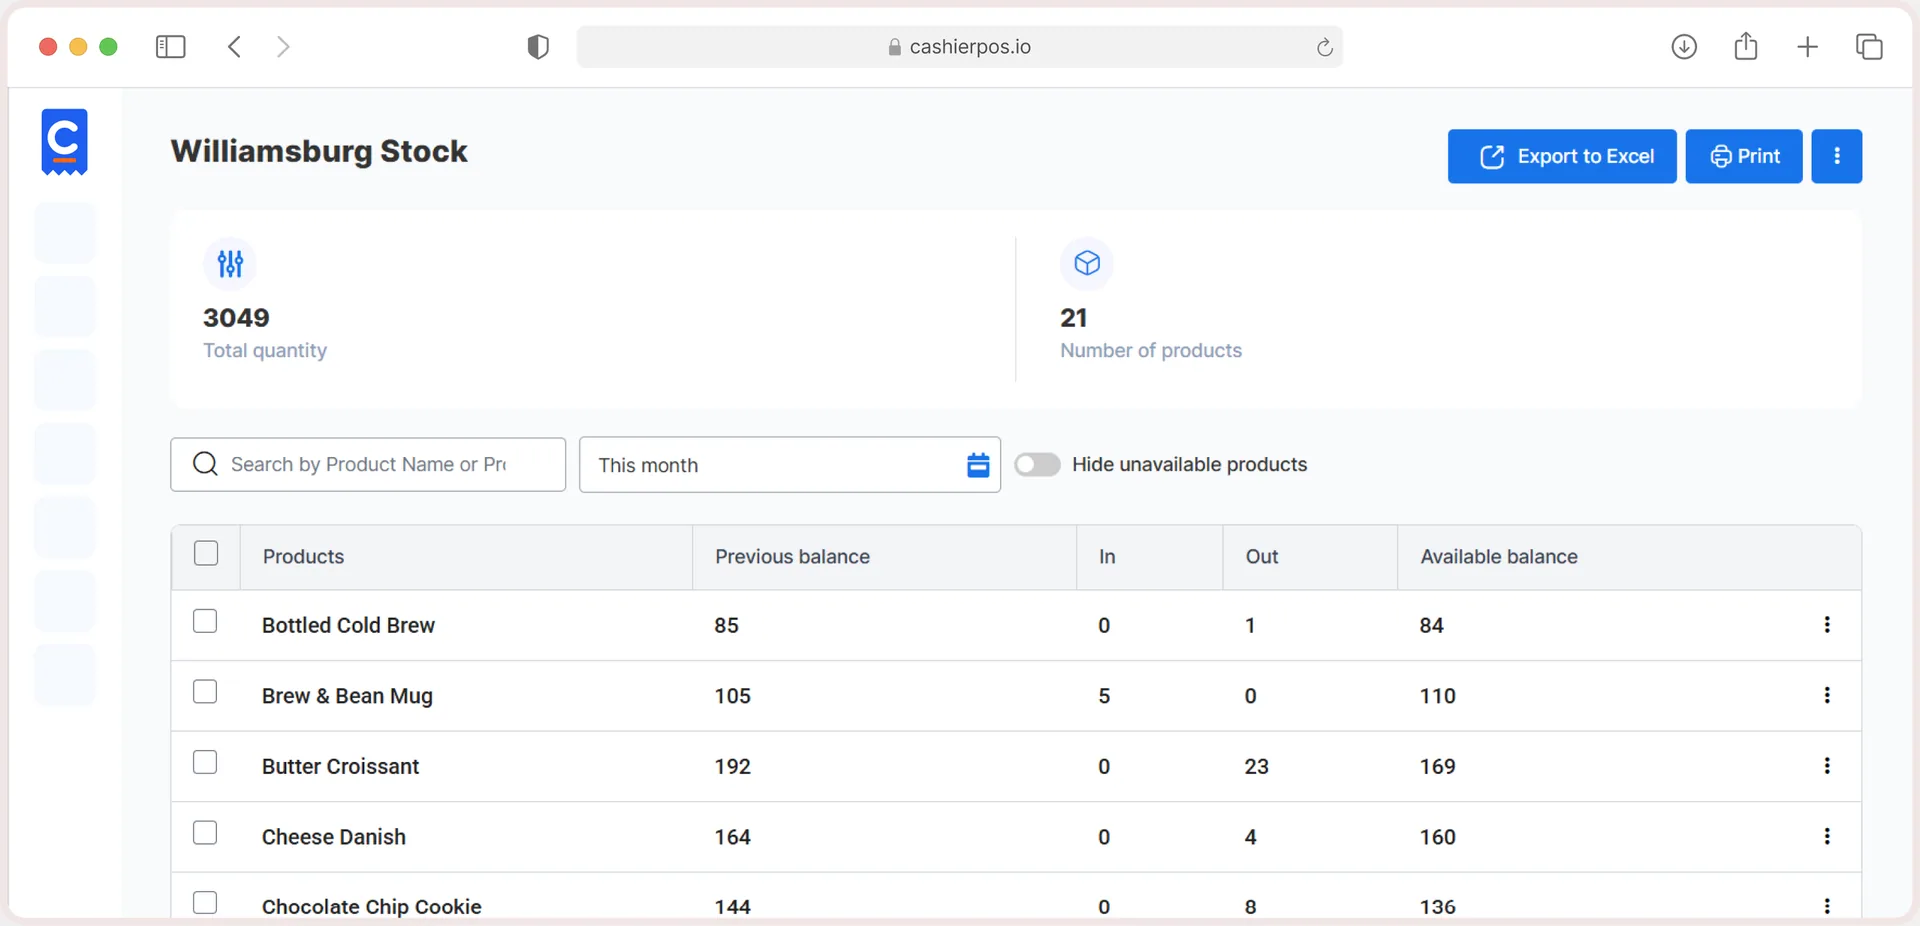The height and width of the screenshot is (926, 1920).
Task: Check the Butter Croissant row
Action: tap(205, 763)
